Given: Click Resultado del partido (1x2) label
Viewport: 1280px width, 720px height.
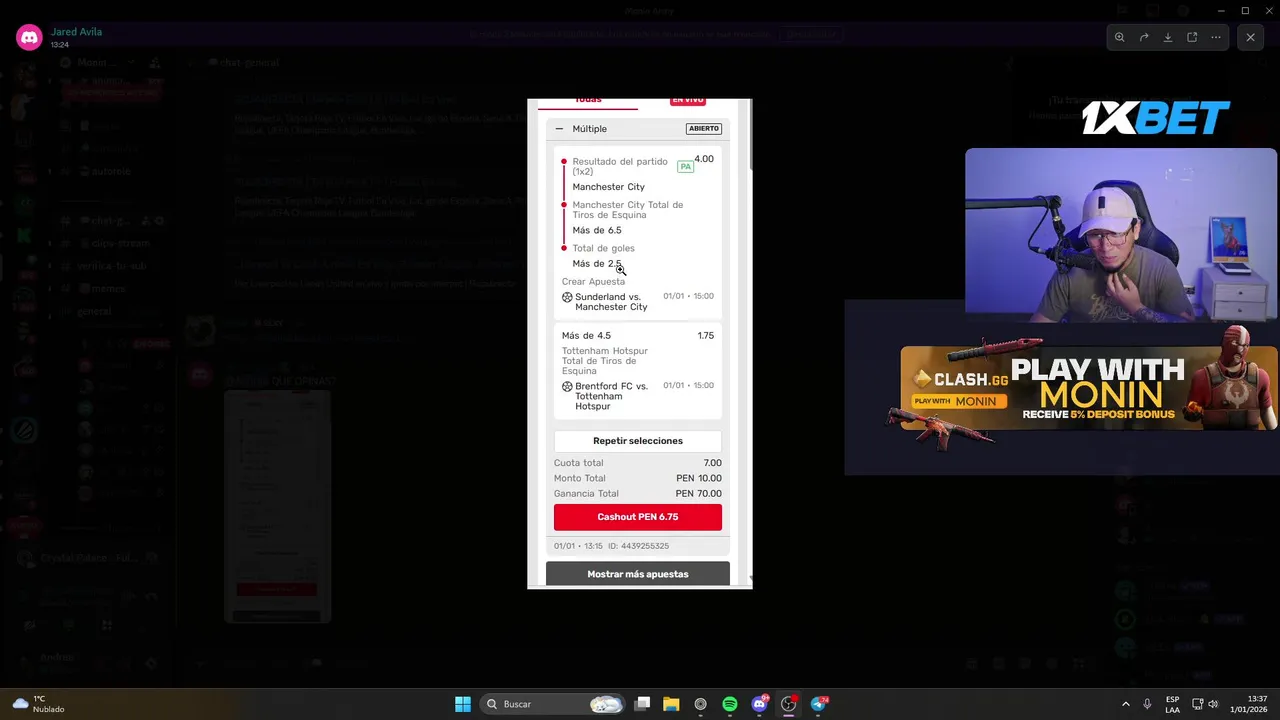Looking at the screenshot, I should pyautogui.click(x=620, y=166).
